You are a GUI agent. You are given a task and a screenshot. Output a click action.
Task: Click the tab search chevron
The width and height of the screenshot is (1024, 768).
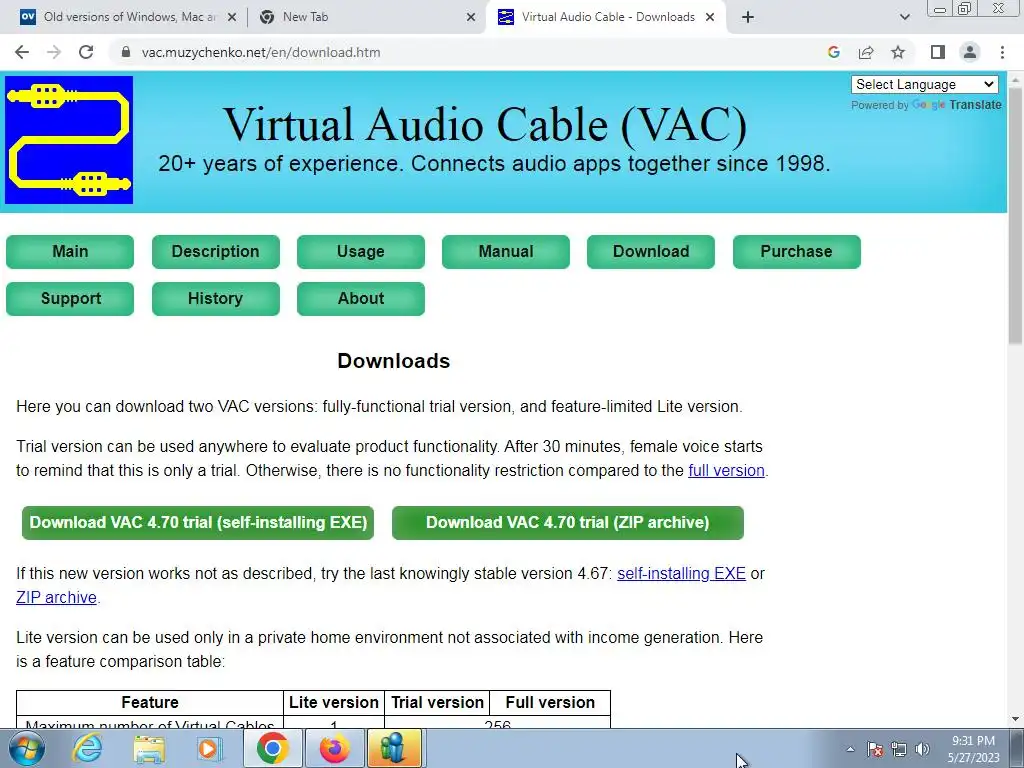[904, 17]
